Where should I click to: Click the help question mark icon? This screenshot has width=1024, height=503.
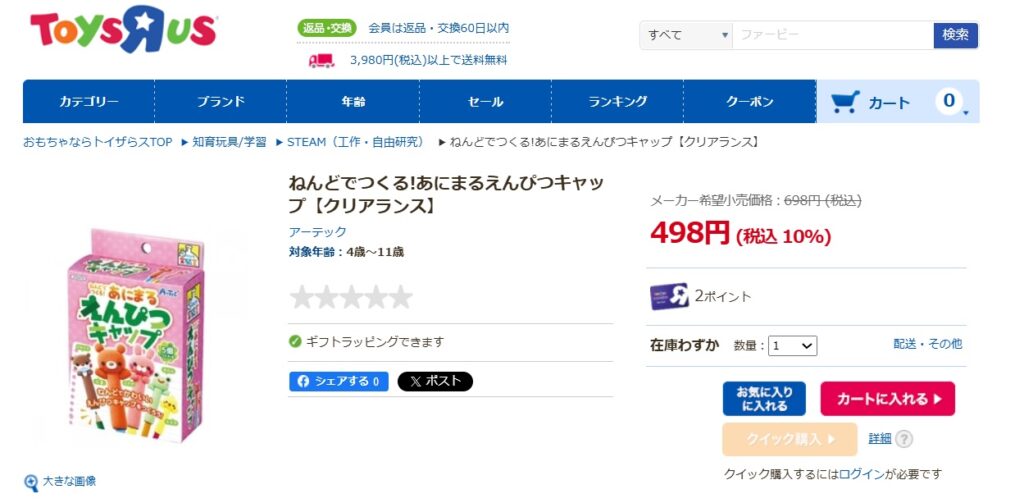(x=904, y=439)
